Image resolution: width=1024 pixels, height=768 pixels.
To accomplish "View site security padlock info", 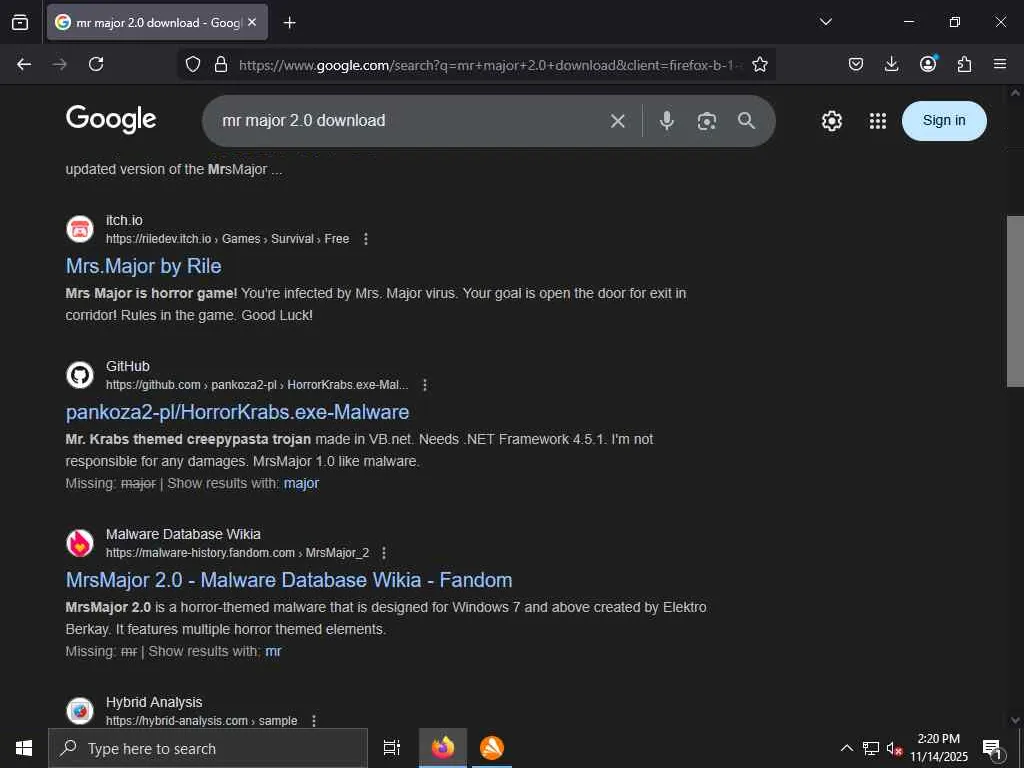I will click(221, 64).
